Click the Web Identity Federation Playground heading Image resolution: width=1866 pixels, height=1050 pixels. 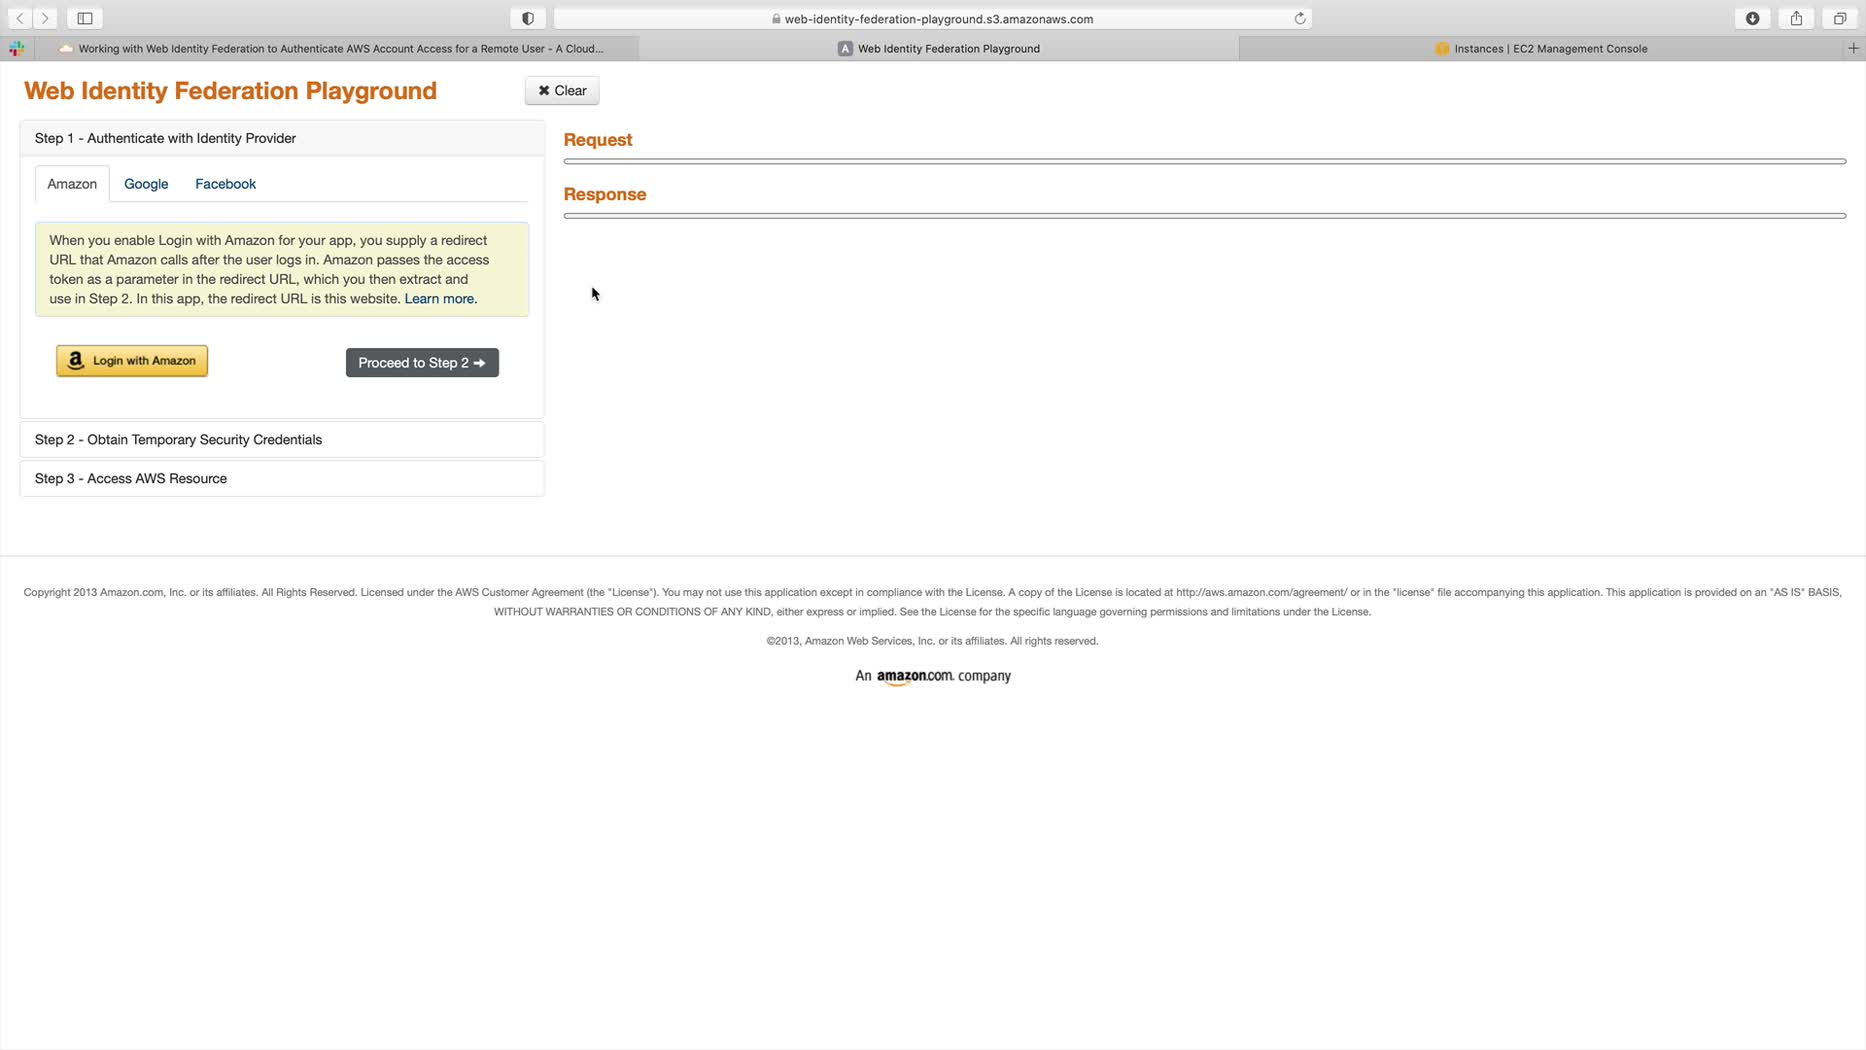[x=230, y=91]
